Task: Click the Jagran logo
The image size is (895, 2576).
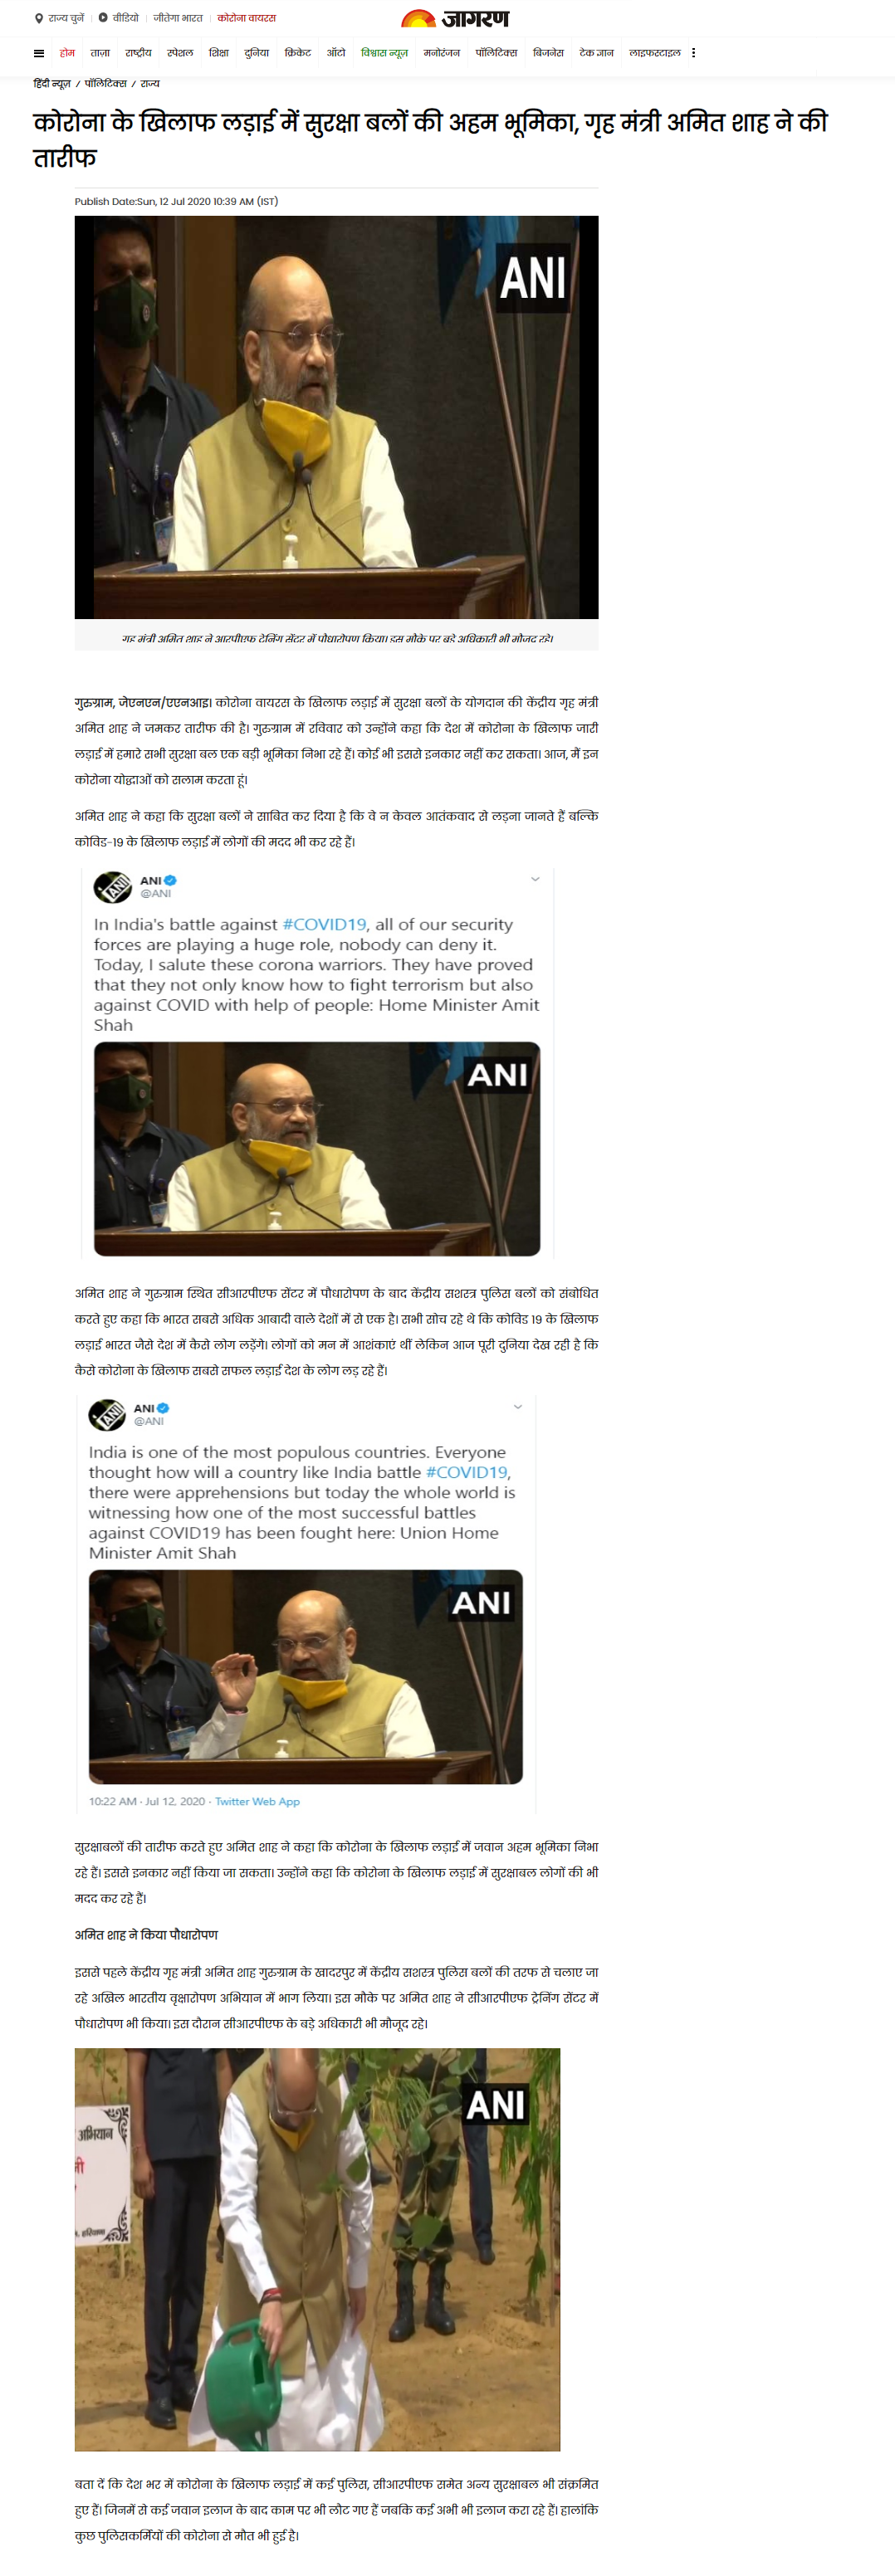Action: (x=455, y=18)
